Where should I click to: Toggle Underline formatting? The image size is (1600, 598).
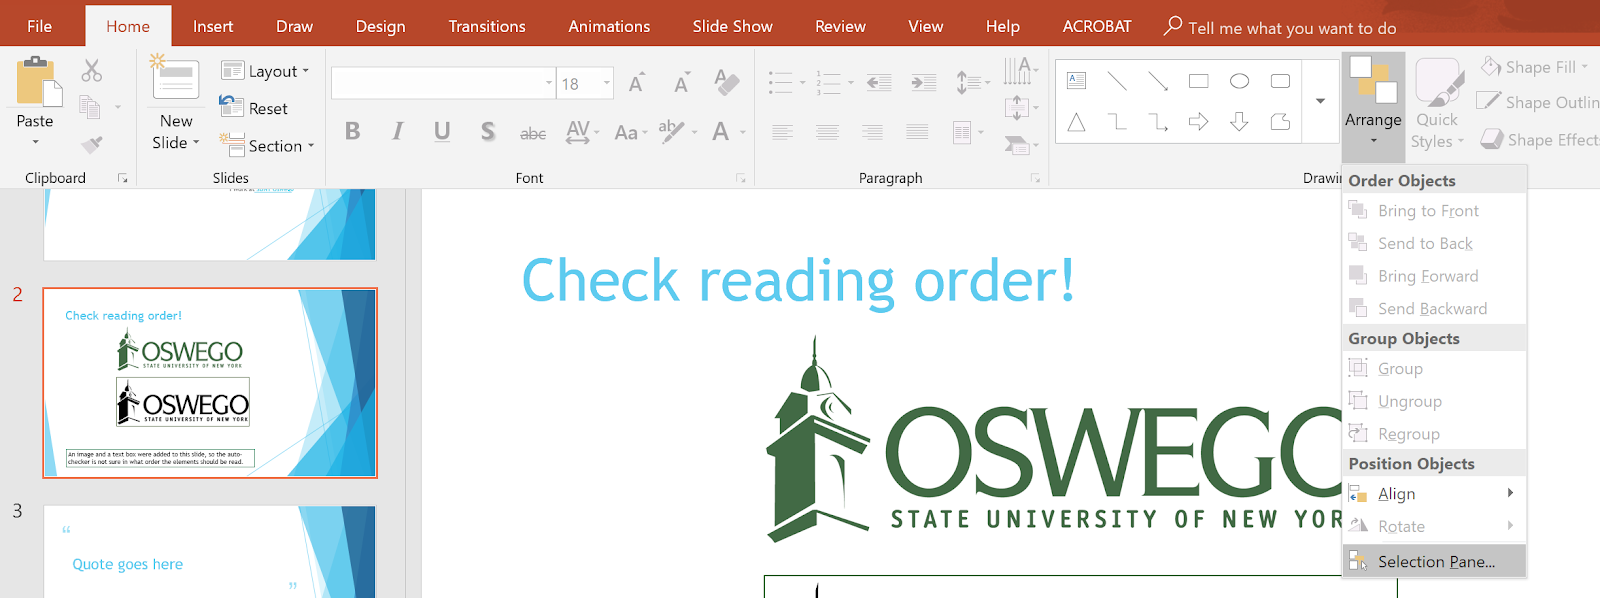tap(442, 131)
